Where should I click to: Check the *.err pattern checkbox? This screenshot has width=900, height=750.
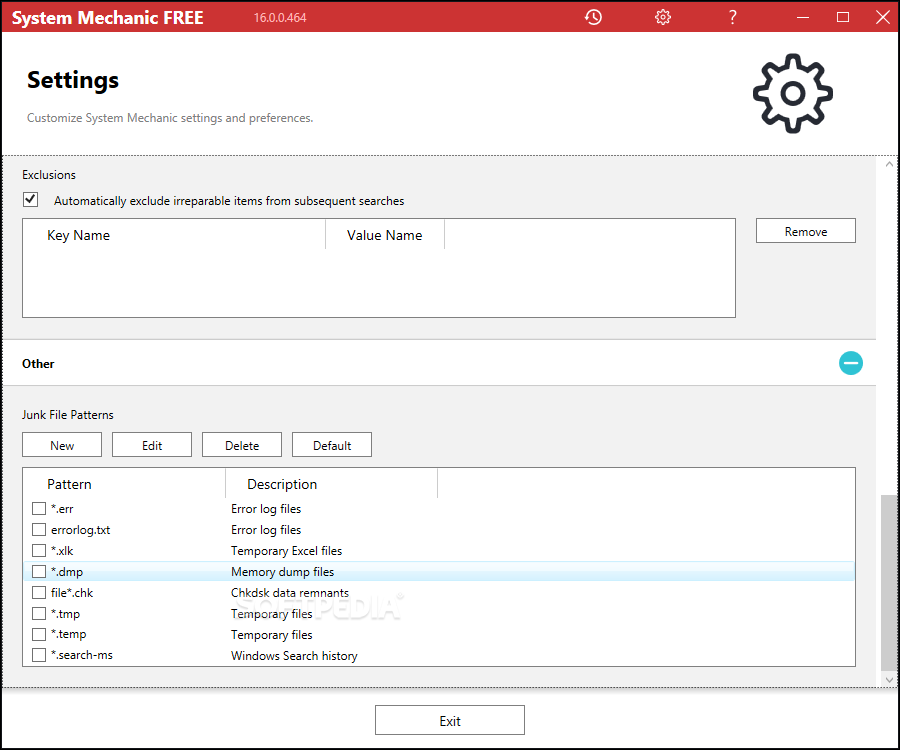[39, 508]
